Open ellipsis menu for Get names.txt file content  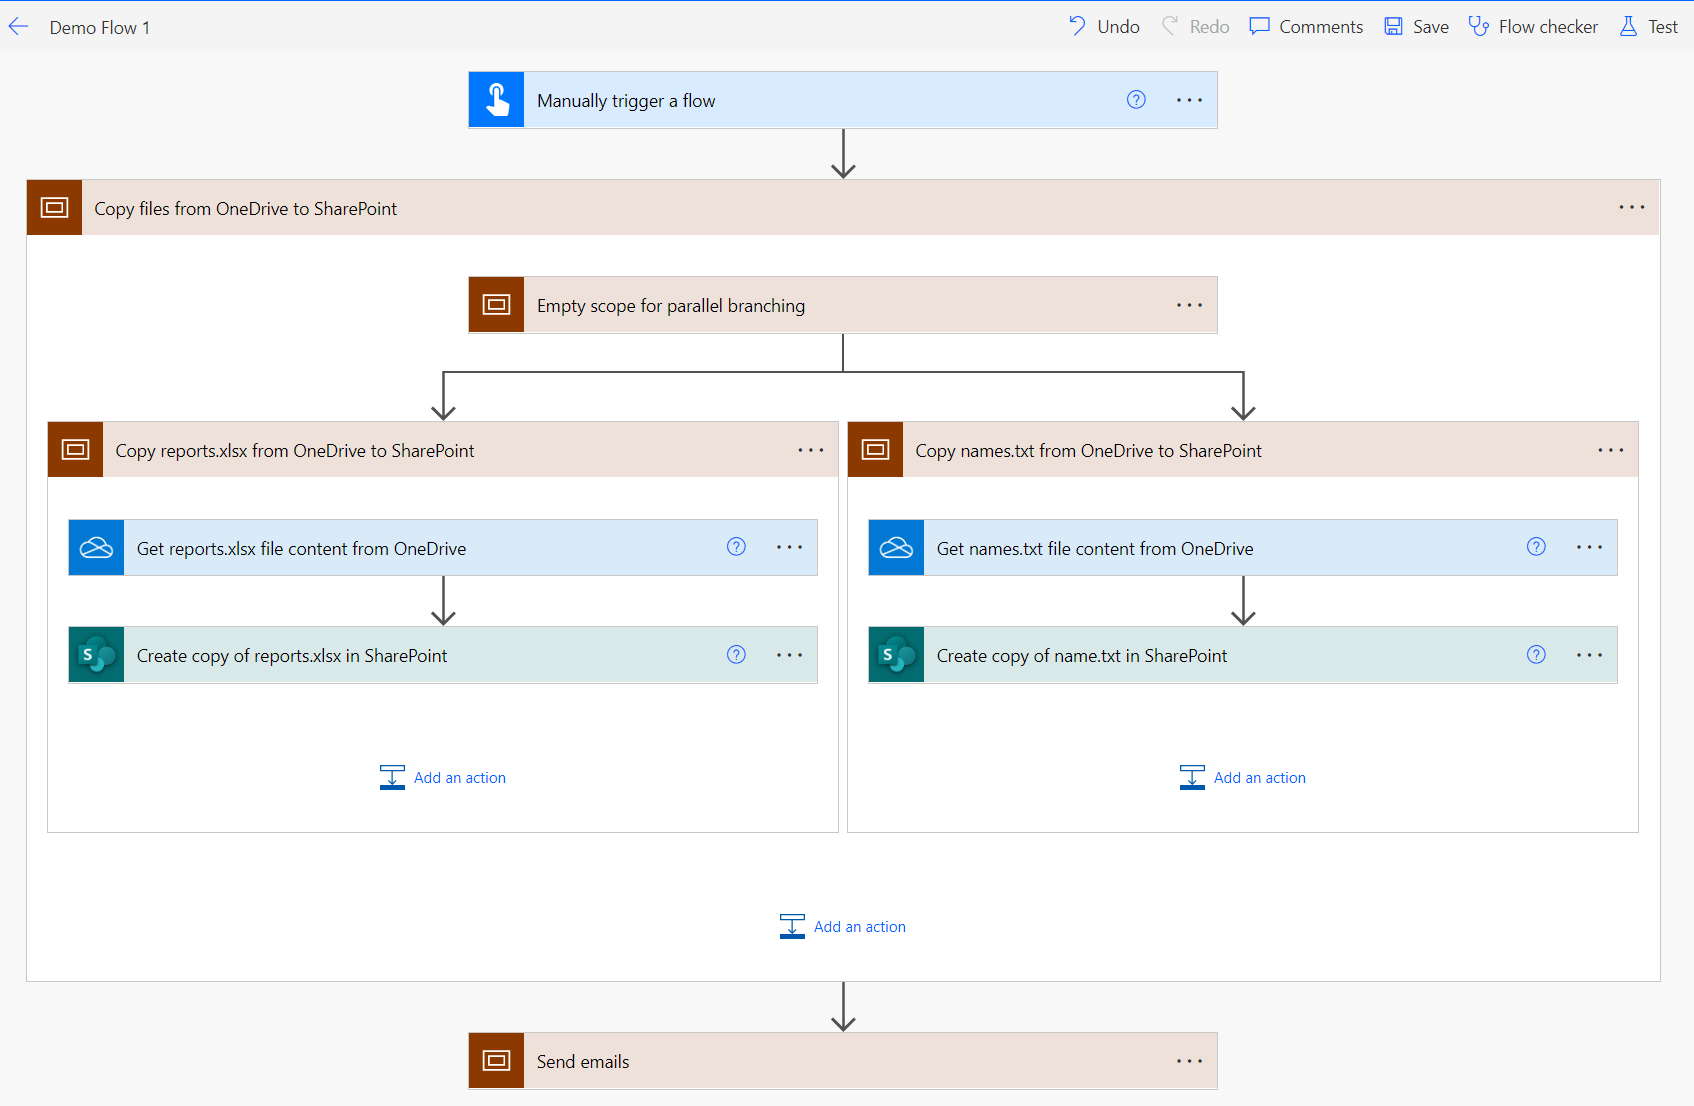click(x=1589, y=547)
